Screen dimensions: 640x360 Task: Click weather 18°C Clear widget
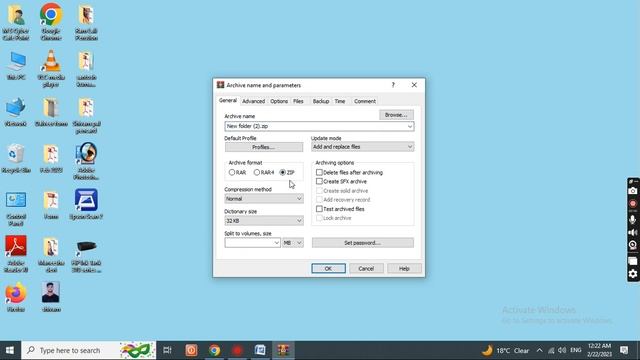pos(505,350)
